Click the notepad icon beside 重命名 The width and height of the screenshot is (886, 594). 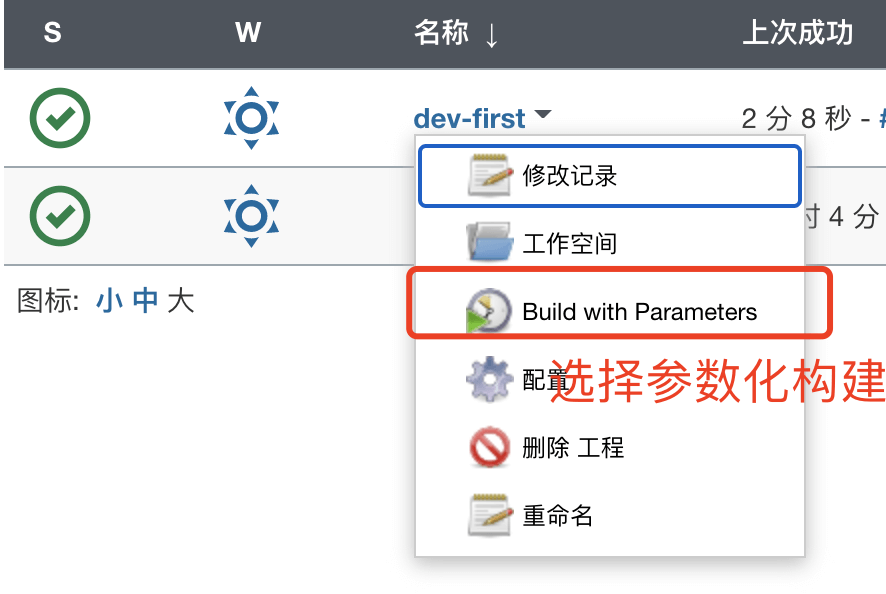pos(490,516)
